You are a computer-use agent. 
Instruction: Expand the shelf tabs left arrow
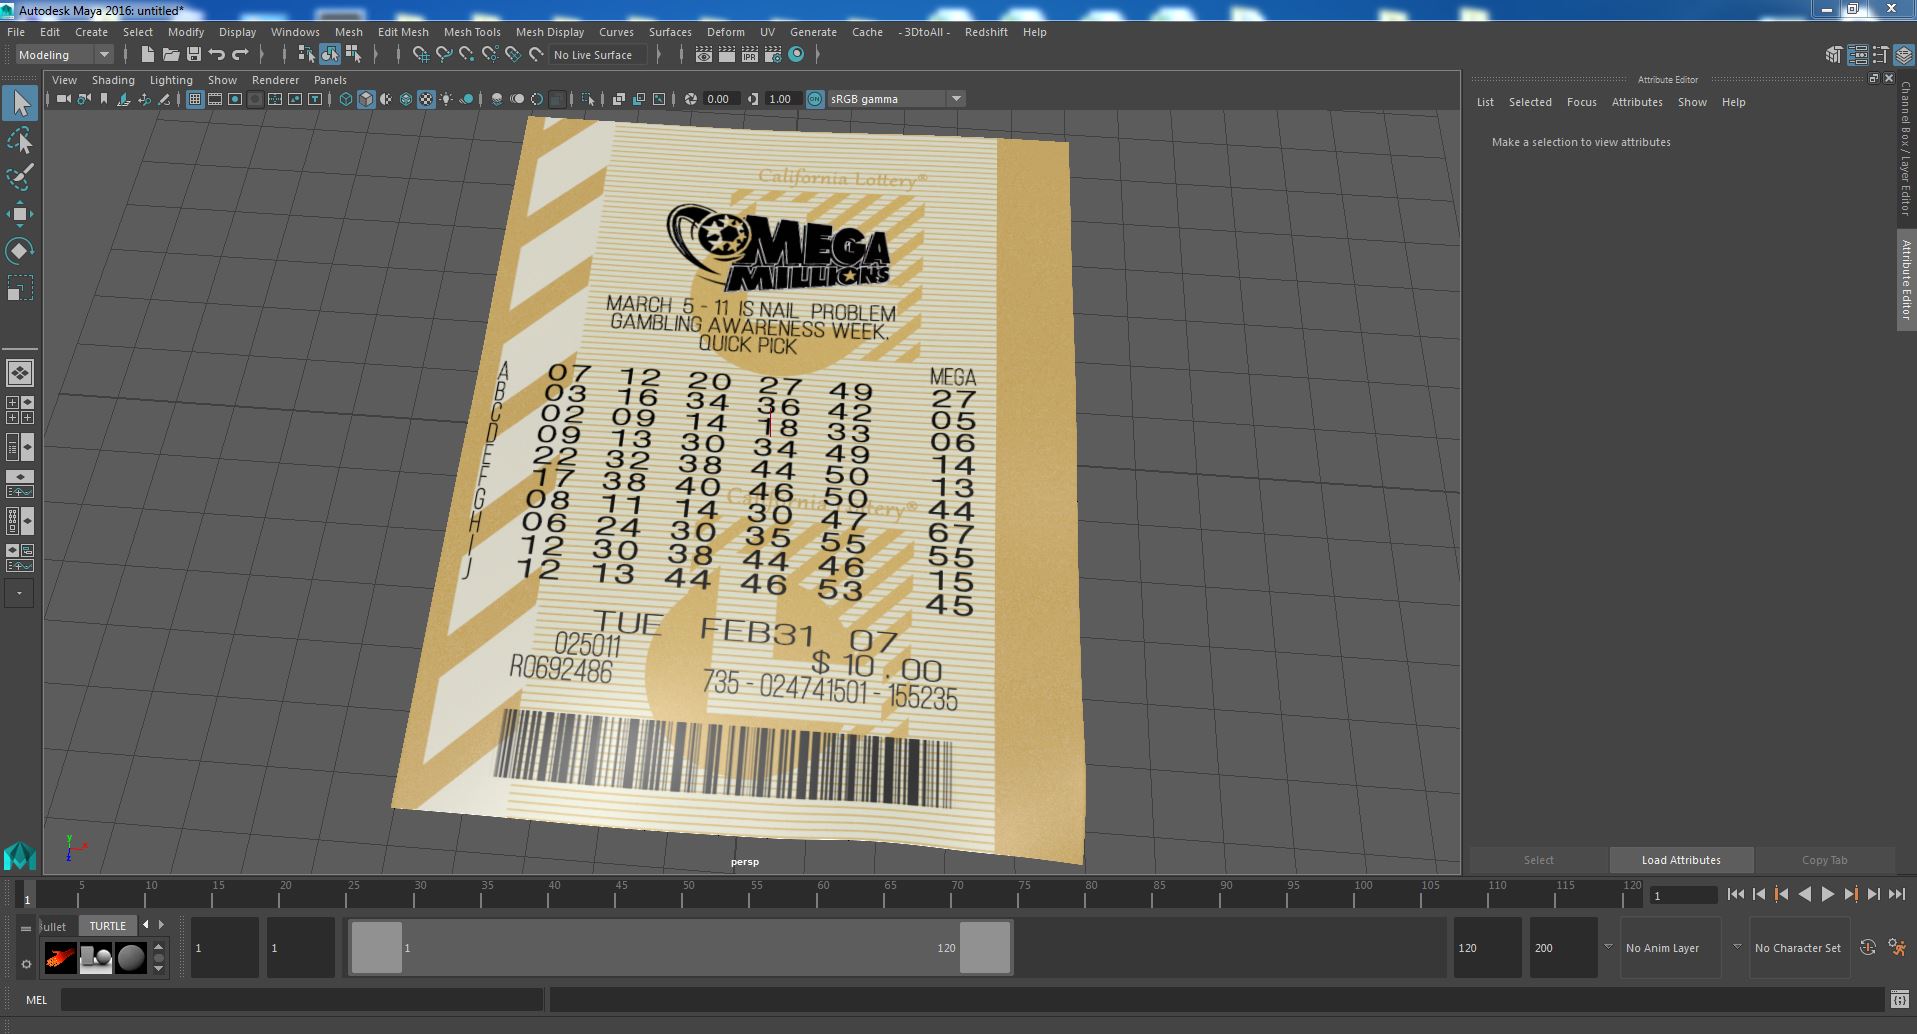[146, 925]
